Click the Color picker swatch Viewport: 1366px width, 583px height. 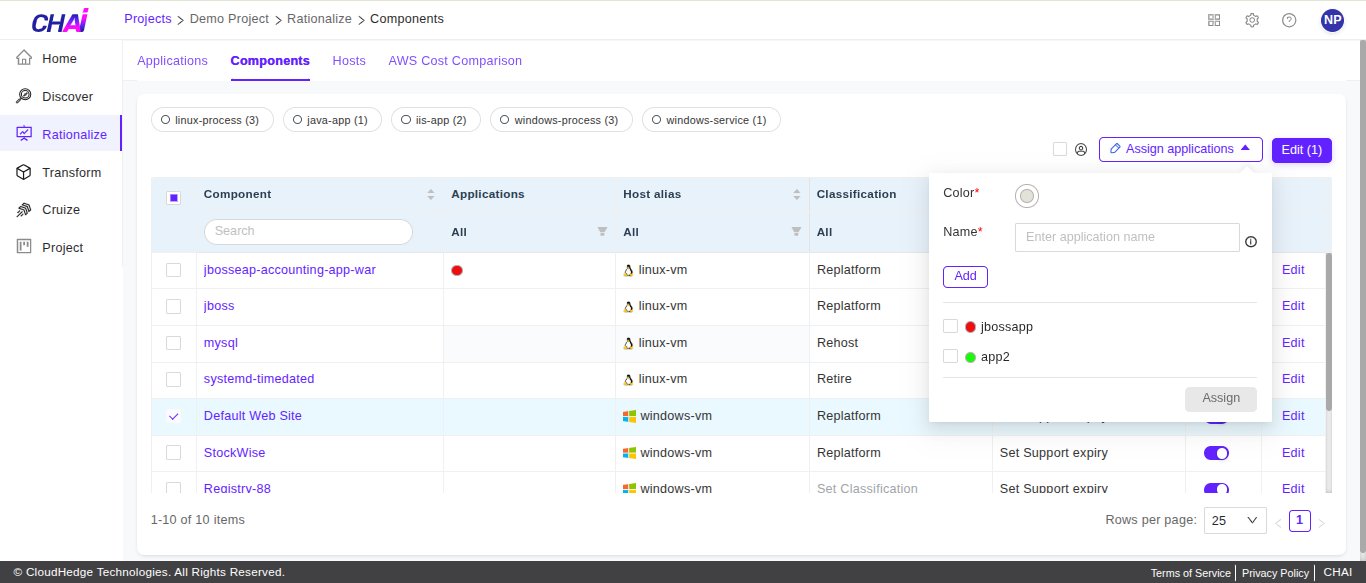coord(1027,196)
